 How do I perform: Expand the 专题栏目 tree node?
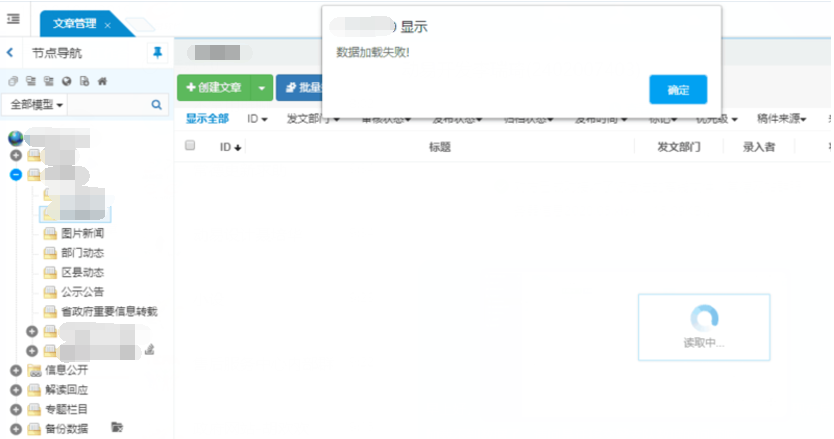[x=15, y=409]
